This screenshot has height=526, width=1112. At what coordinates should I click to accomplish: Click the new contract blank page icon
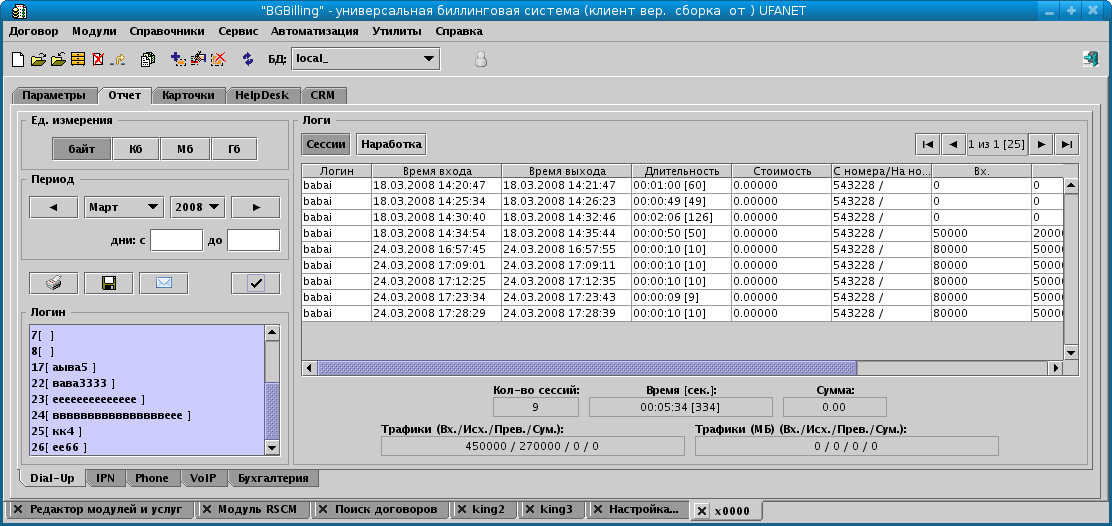17,59
